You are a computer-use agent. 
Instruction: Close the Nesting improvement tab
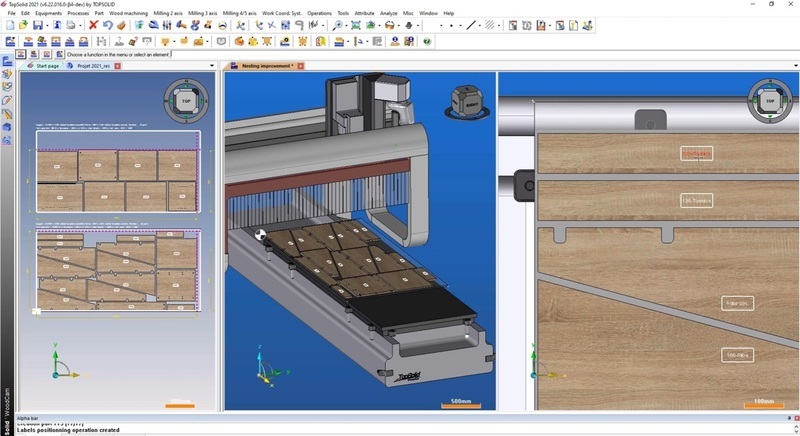click(299, 66)
